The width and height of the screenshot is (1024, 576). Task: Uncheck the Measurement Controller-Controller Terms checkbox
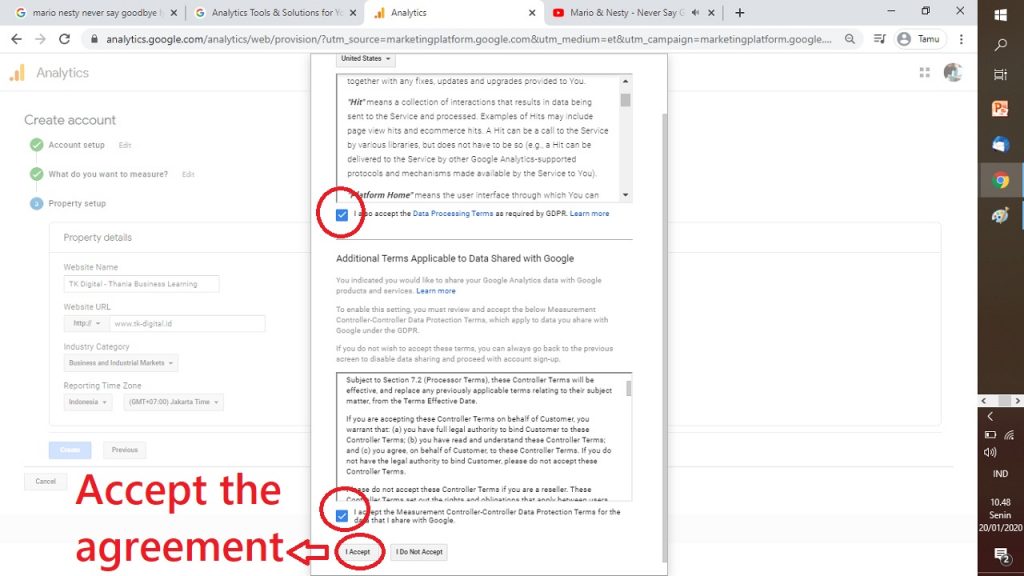click(x=342, y=516)
